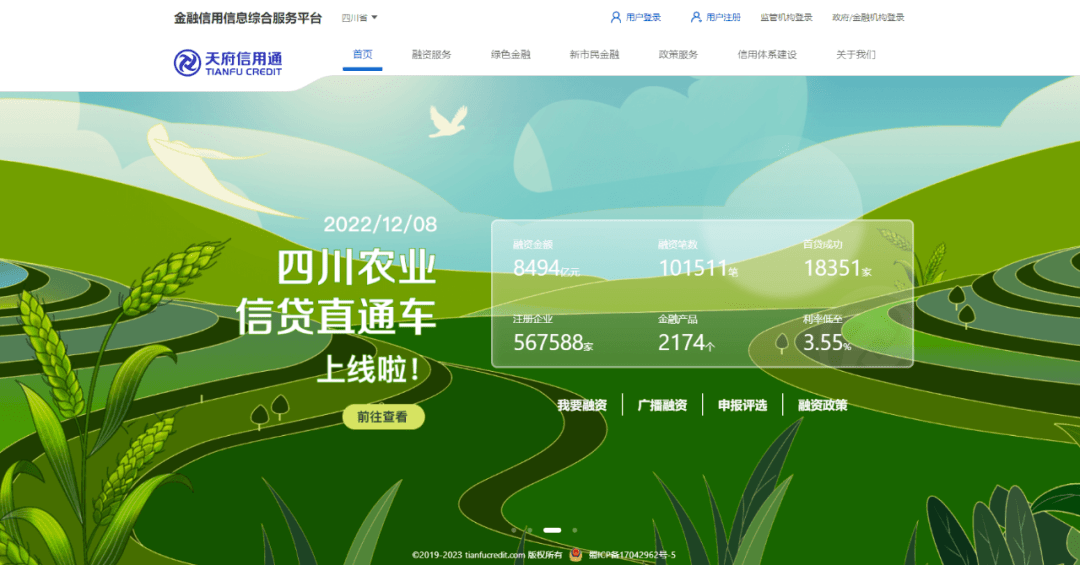Viewport: 1080px width, 565px height.
Task: Click the 我要融资 quick link
Action: (582, 405)
